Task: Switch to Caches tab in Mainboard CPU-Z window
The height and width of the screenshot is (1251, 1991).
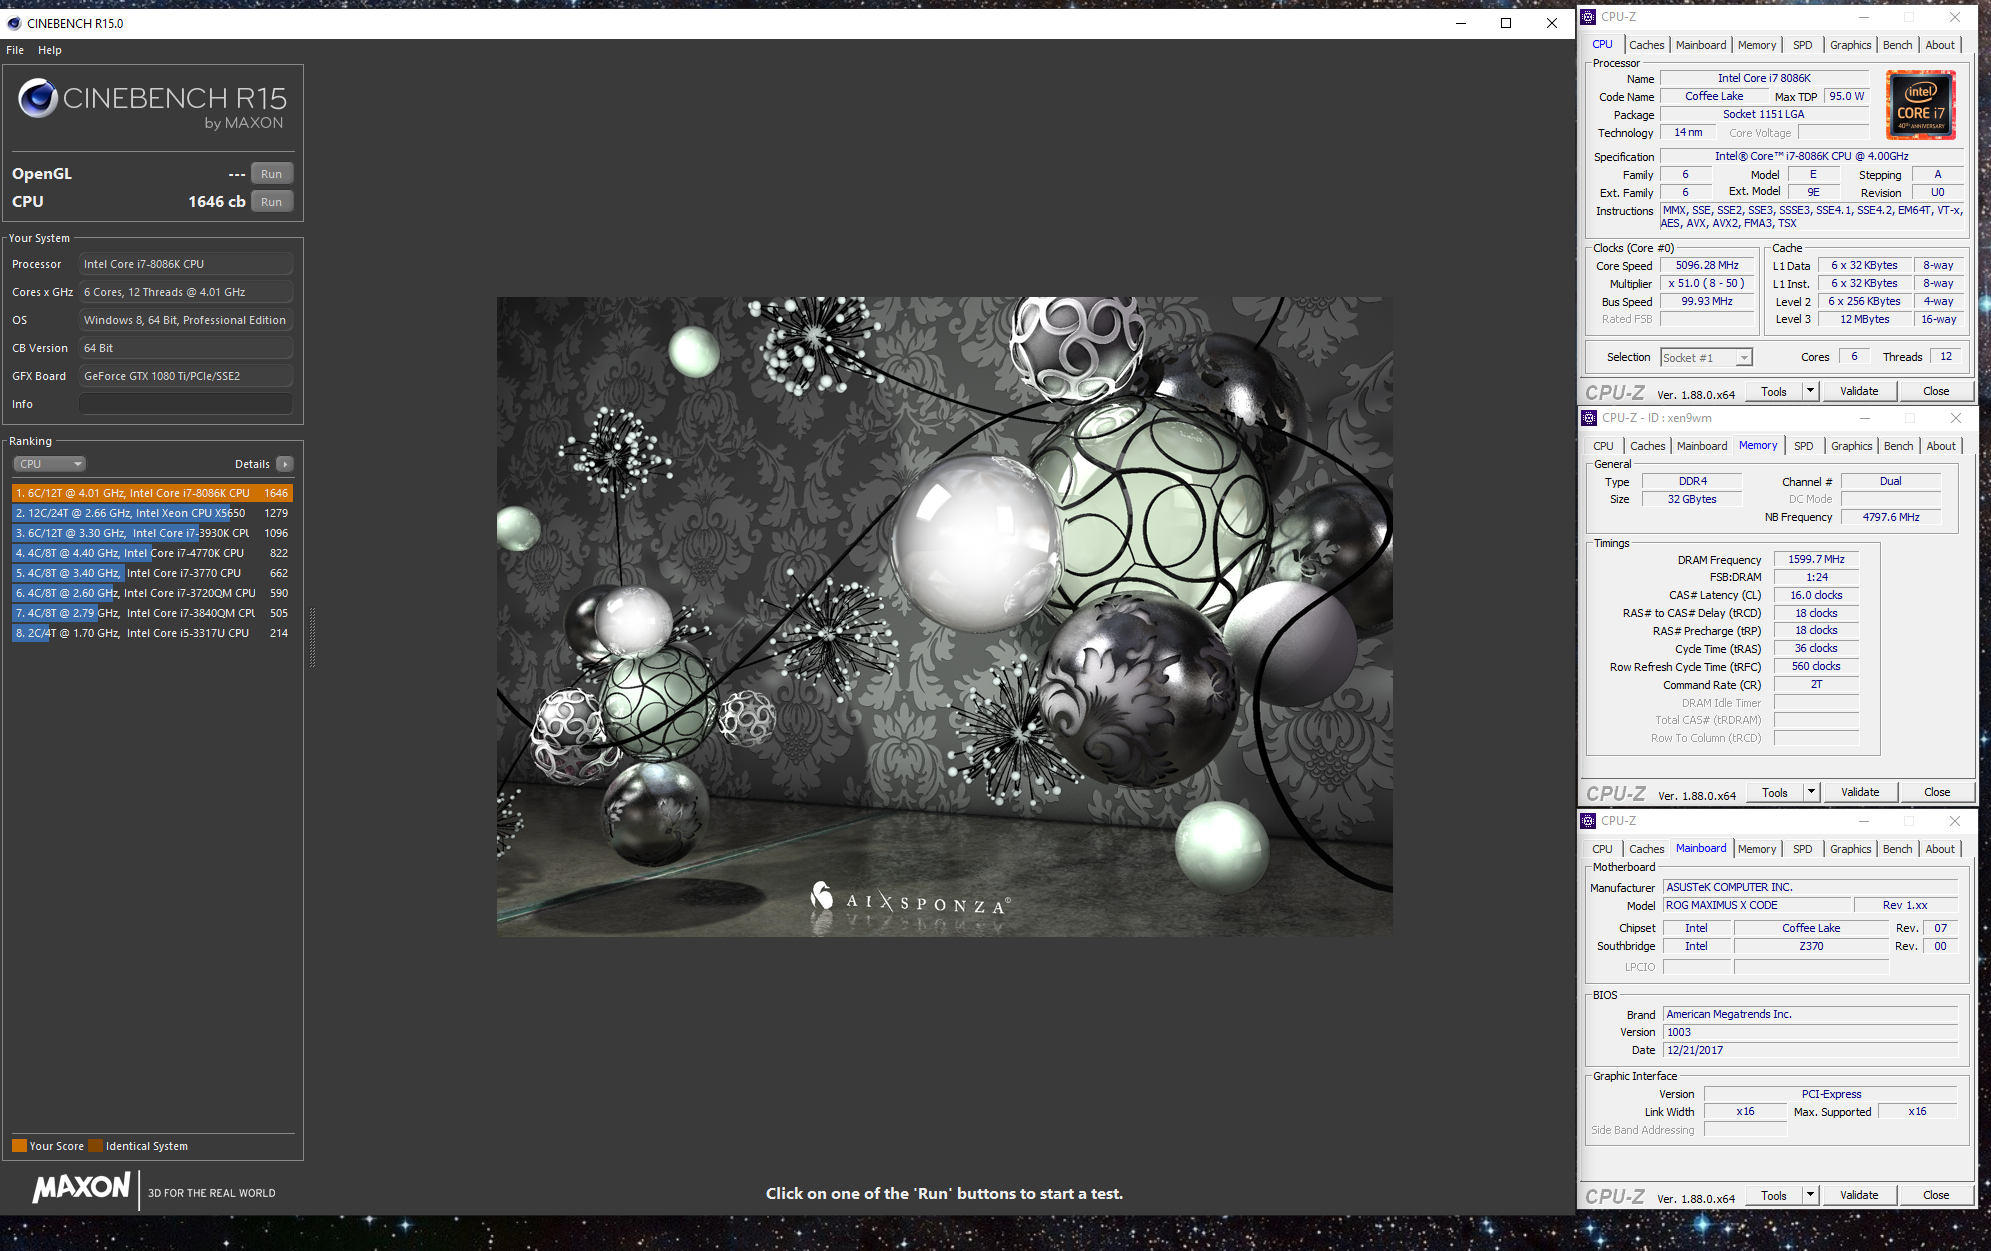Action: (1646, 849)
